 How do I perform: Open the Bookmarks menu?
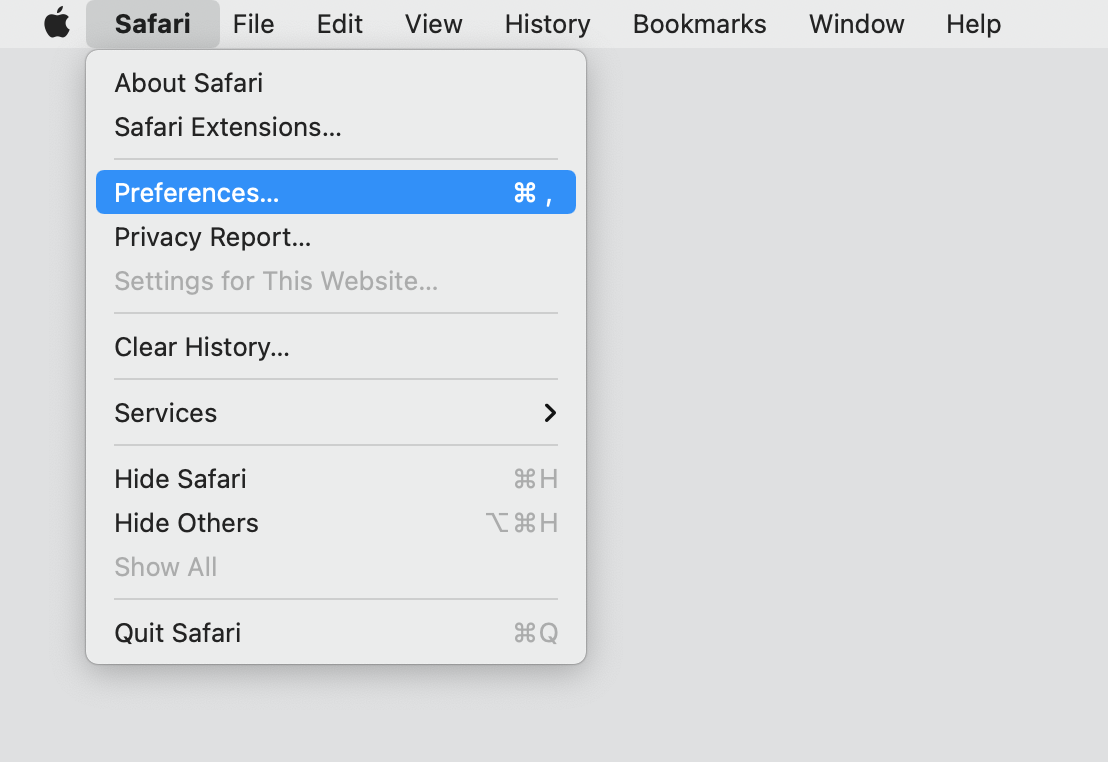pos(699,24)
